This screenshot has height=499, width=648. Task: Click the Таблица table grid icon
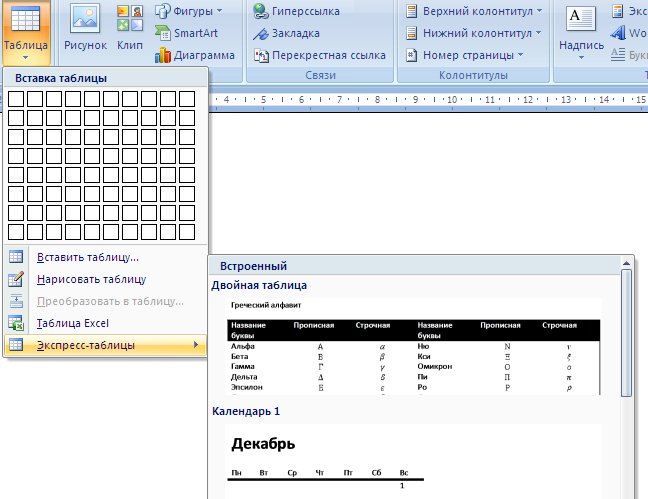pyautogui.click(x=26, y=19)
